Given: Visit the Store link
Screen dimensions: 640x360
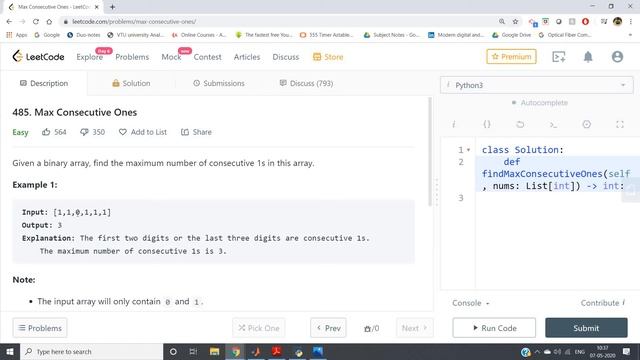Looking at the screenshot, I should click(x=328, y=57).
